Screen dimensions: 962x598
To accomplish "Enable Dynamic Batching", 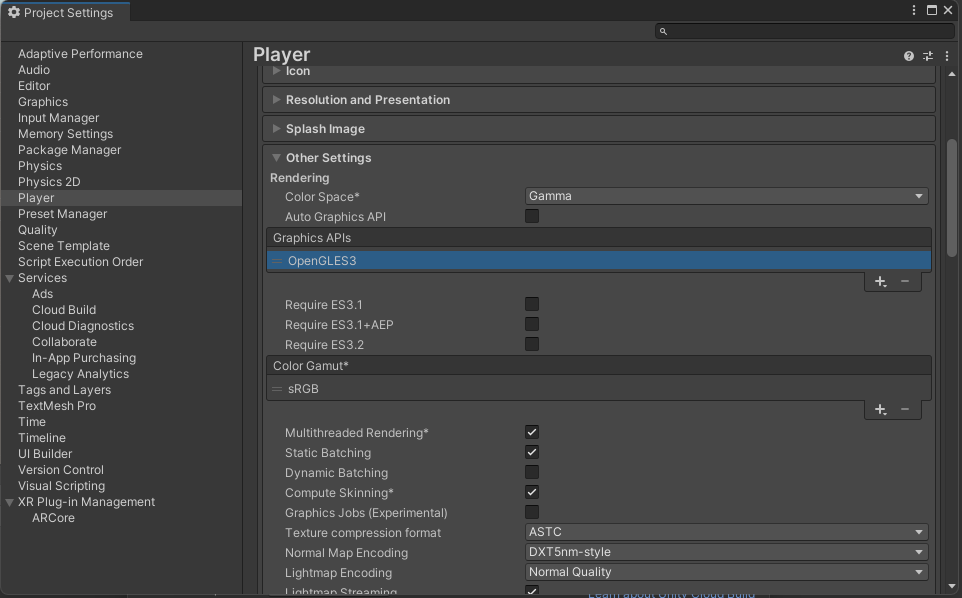I will click(532, 472).
